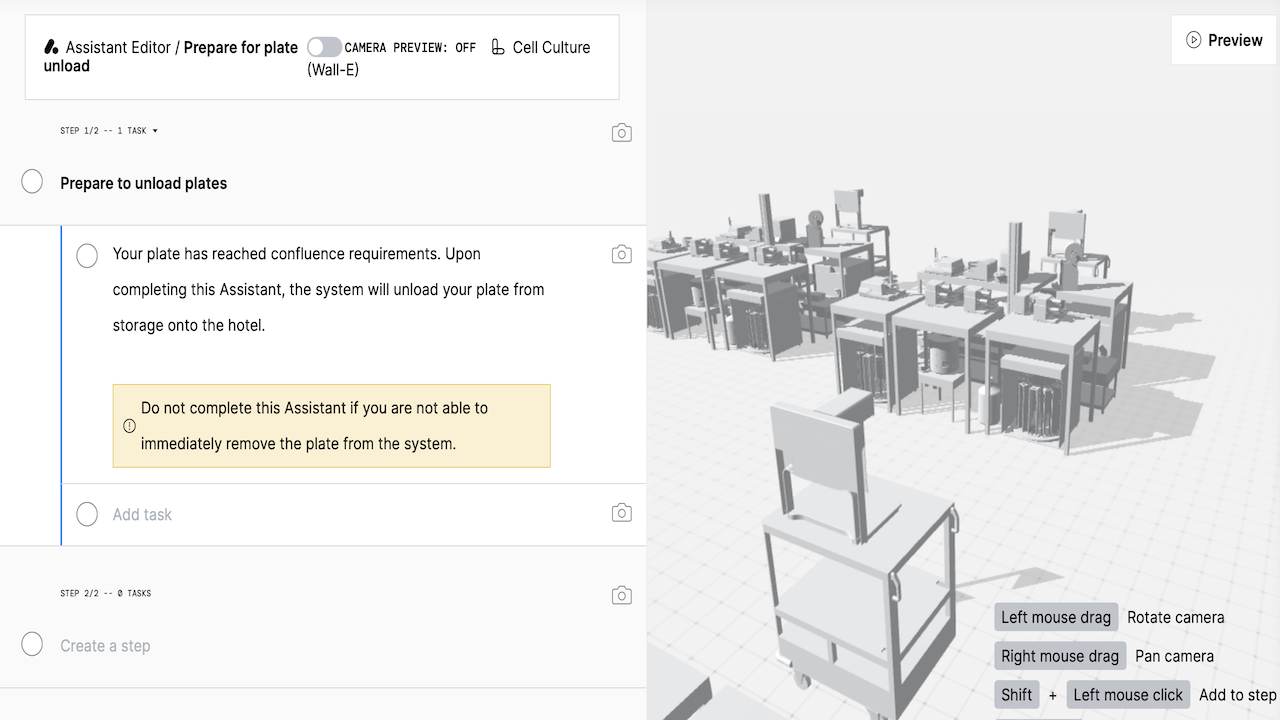The image size is (1280, 720).
Task: Select the Prepare to unload plates step title
Action: 144,183
